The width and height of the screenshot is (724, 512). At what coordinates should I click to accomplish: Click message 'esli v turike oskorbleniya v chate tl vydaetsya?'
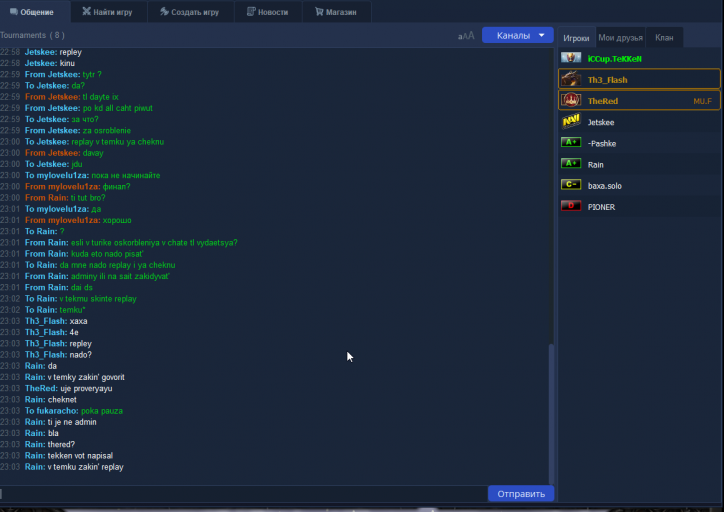pyautogui.click(x=154, y=243)
